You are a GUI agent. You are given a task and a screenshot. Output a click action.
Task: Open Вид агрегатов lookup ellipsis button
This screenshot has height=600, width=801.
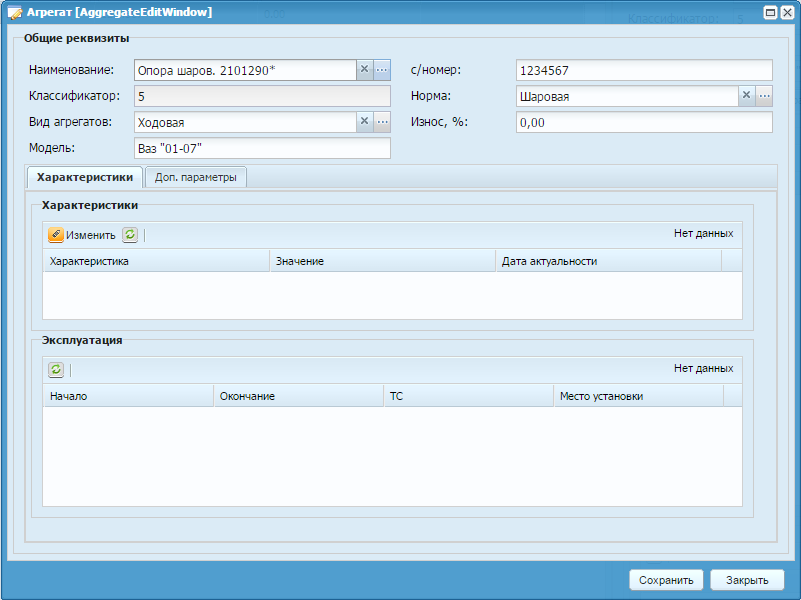pyautogui.click(x=382, y=122)
